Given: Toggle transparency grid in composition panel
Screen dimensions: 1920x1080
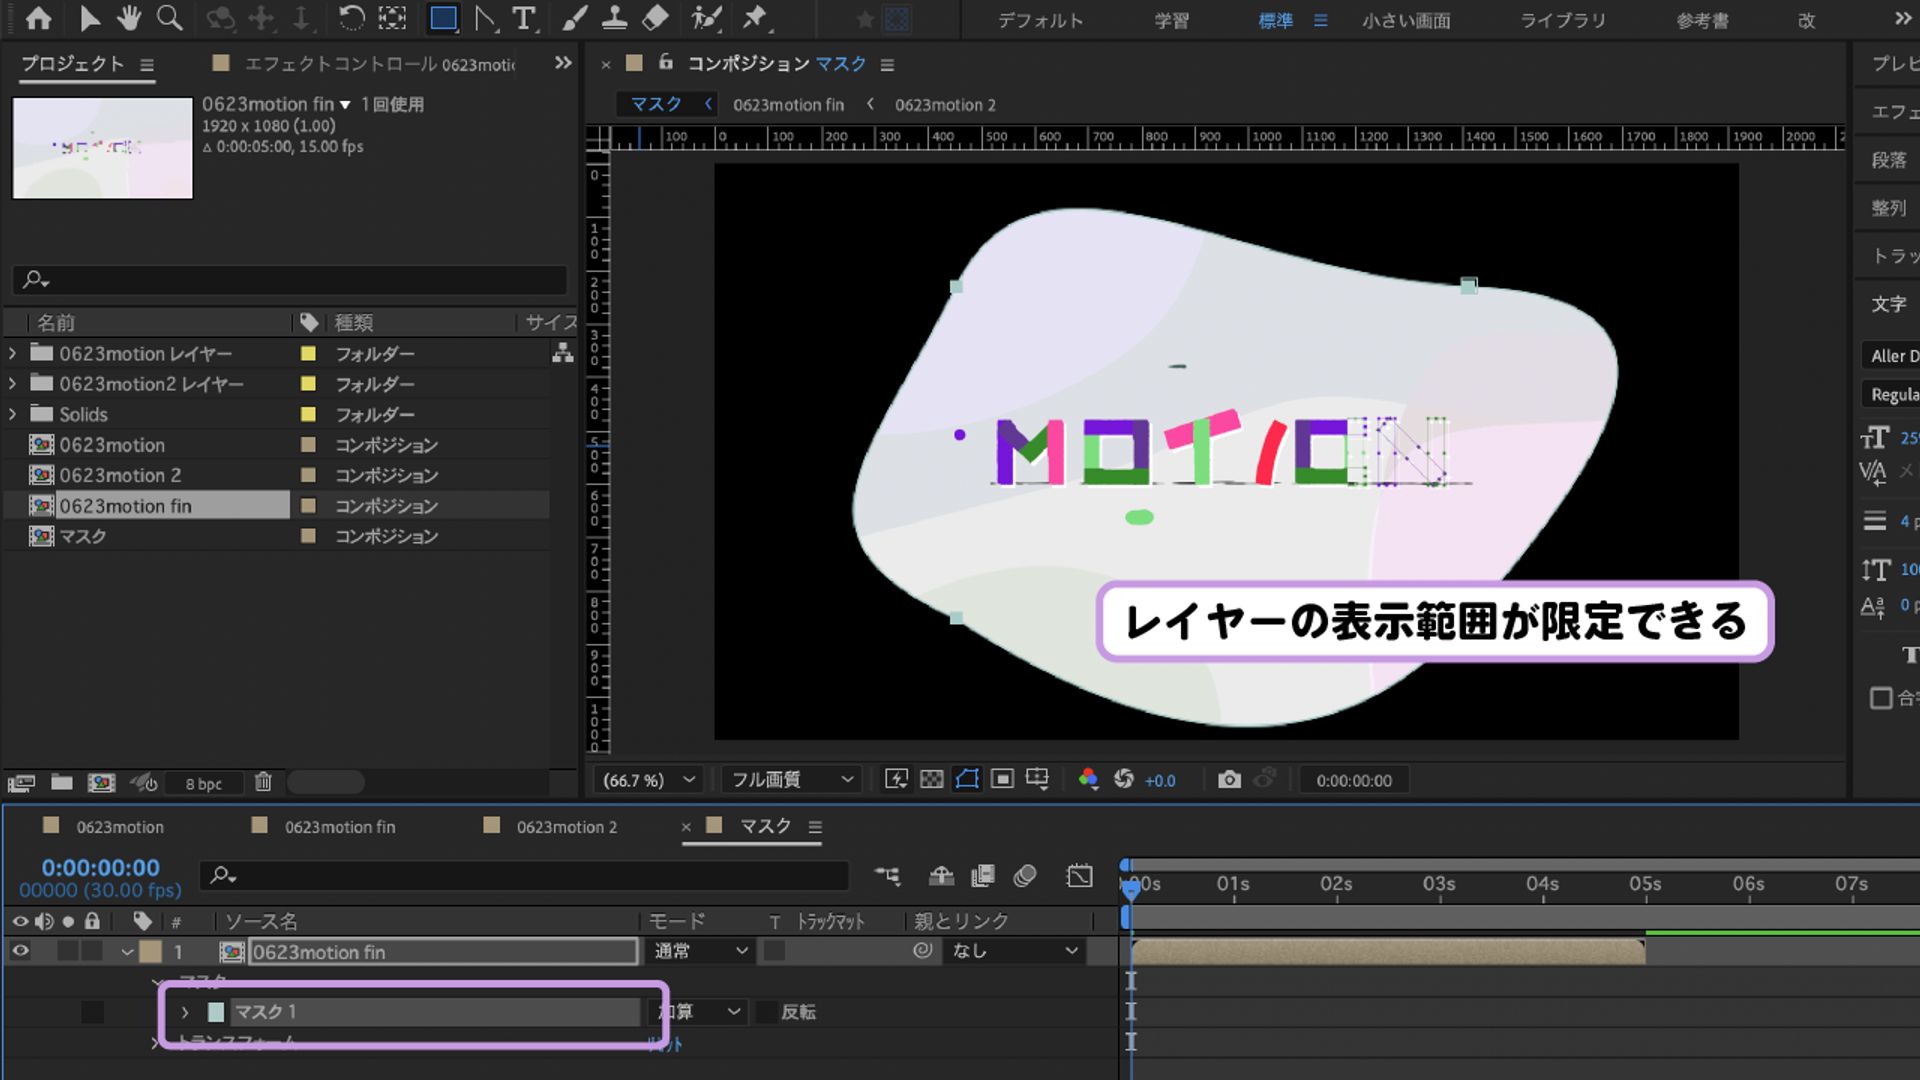Looking at the screenshot, I should tap(931, 779).
